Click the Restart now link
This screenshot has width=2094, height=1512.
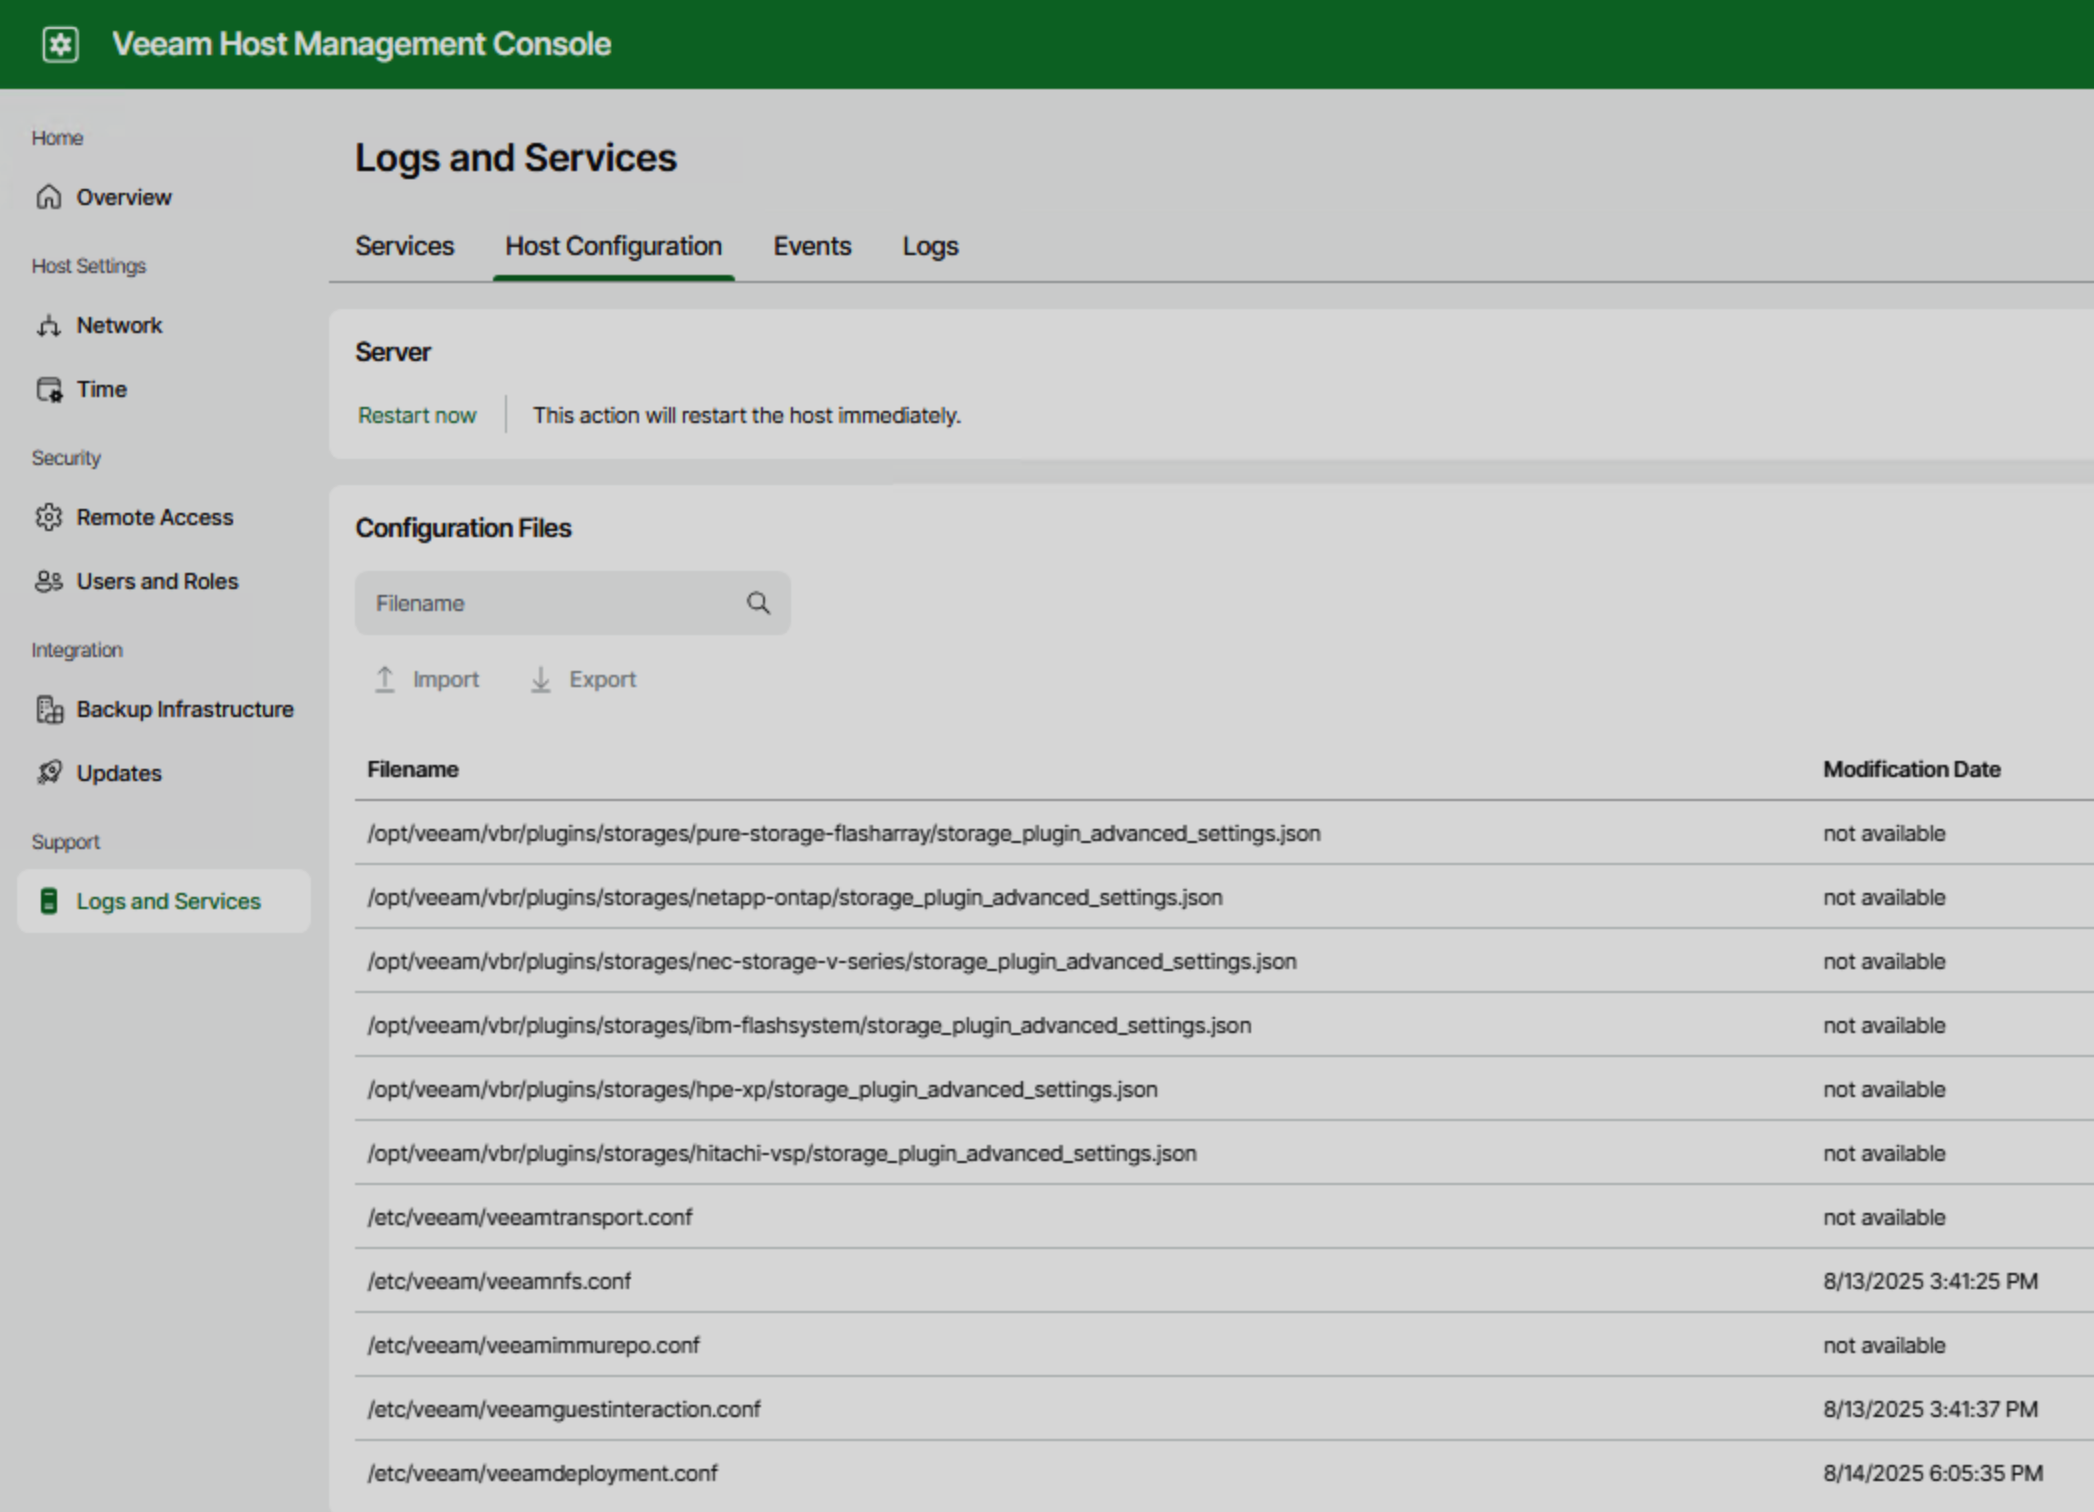417,415
